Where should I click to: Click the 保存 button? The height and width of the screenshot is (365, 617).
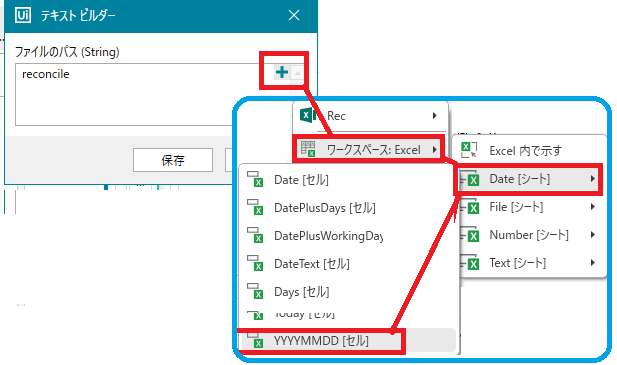[x=173, y=160]
